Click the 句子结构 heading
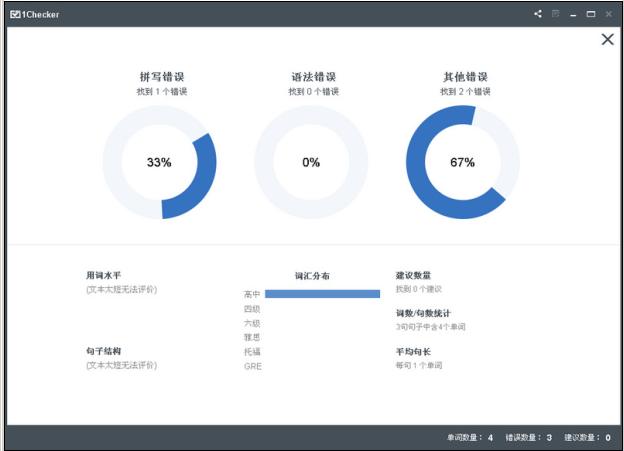The image size is (624, 451). (x=103, y=352)
